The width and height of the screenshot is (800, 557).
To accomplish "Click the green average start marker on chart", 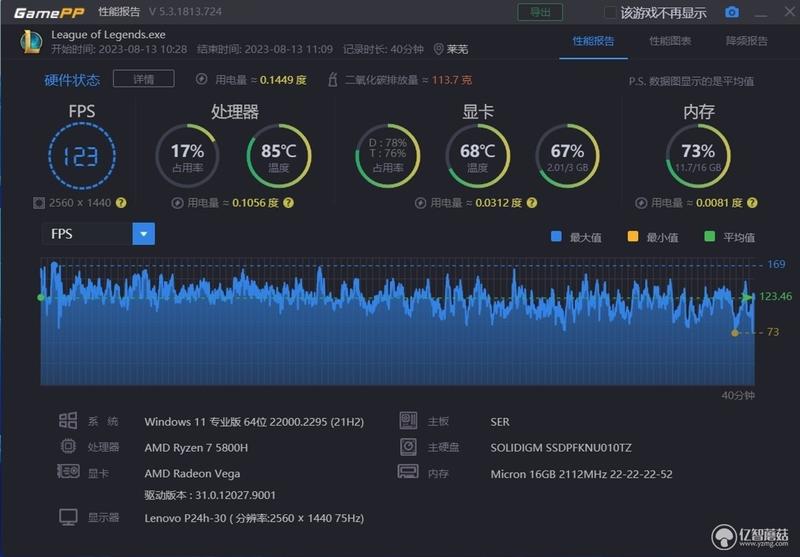I will pos(41,297).
